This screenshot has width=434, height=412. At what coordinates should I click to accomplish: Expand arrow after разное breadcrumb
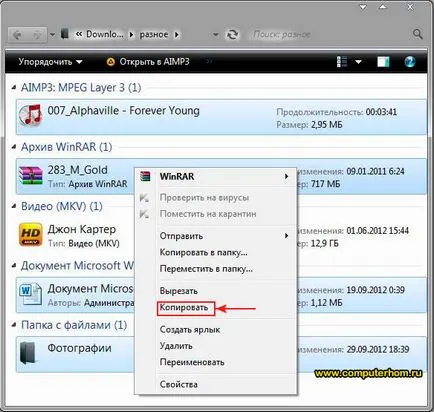click(177, 34)
